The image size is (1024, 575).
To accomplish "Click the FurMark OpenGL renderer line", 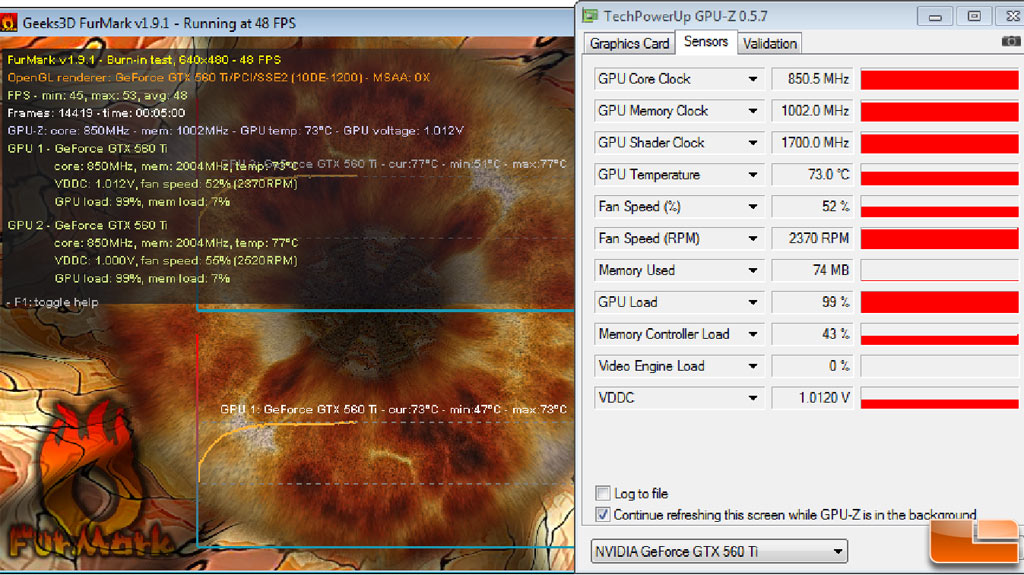I will [x=218, y=78].
